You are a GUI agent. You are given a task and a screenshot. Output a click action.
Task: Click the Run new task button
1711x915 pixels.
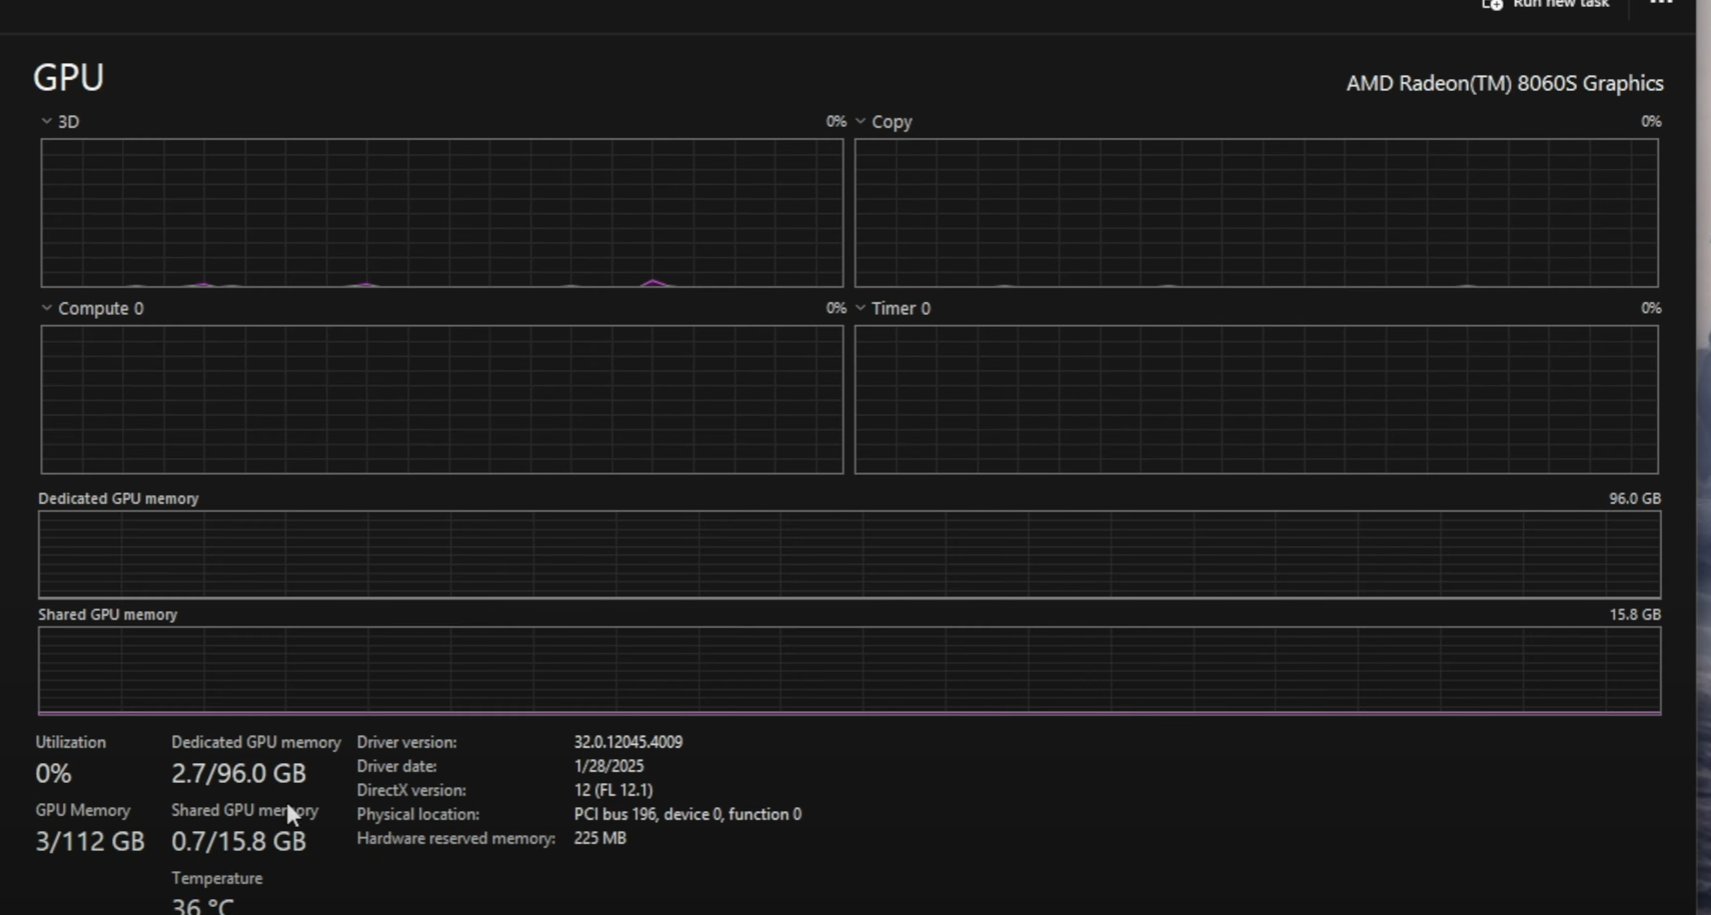click(1545, 4)
